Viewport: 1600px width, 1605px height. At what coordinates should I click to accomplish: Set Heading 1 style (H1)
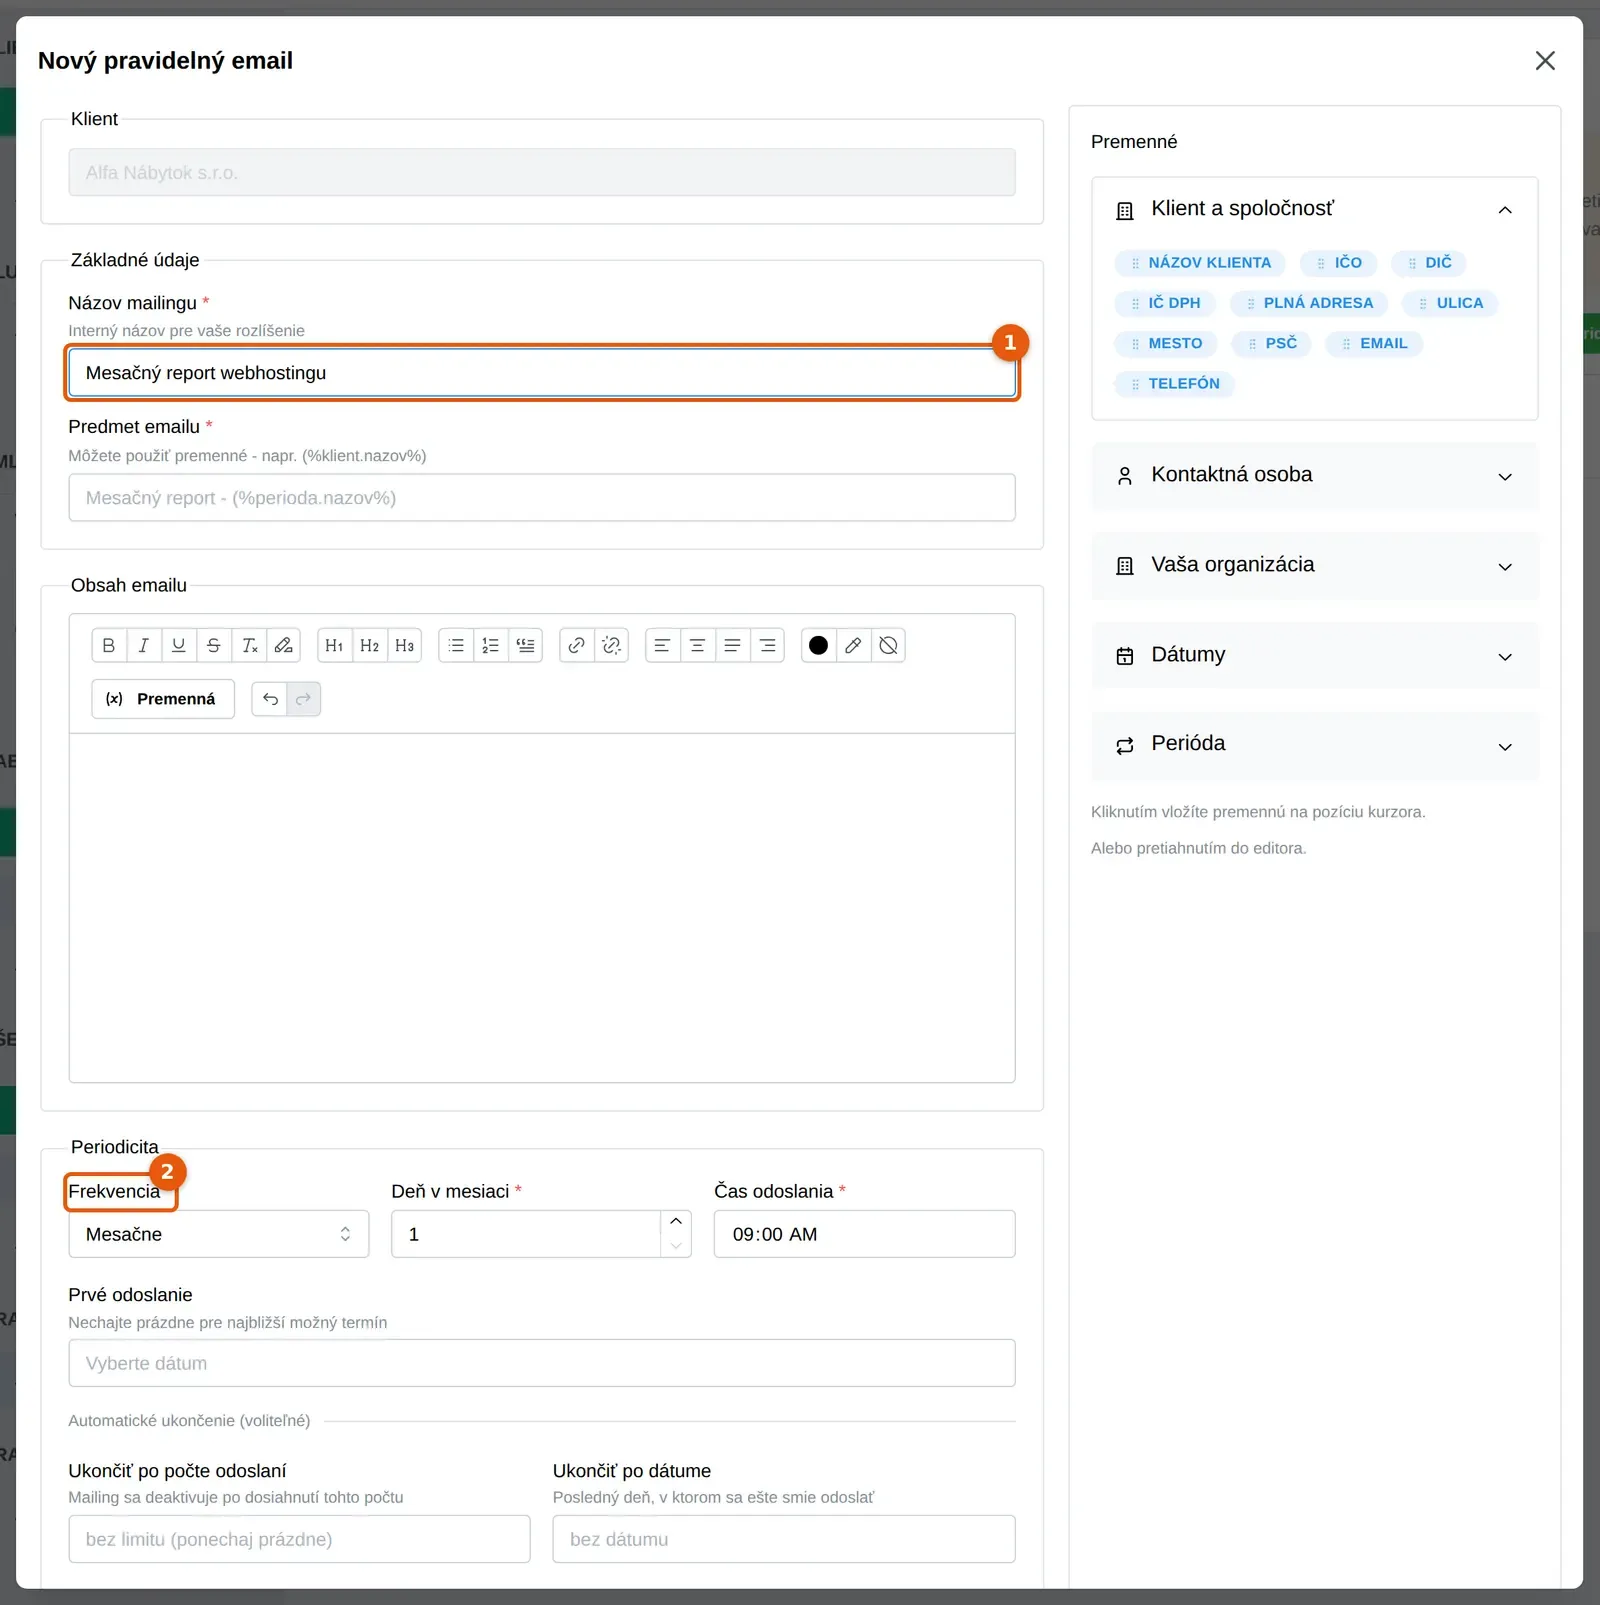335,646
